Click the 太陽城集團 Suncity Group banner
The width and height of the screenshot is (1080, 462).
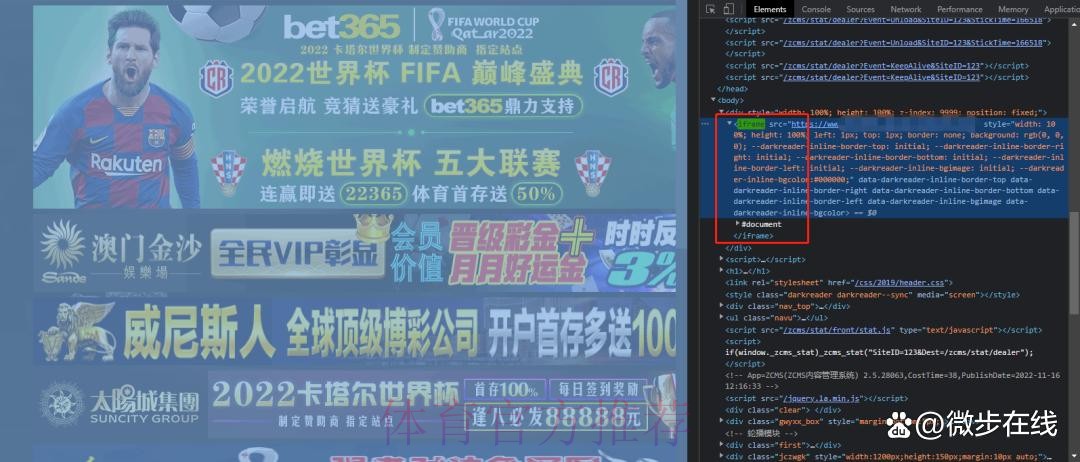[354, 405]
